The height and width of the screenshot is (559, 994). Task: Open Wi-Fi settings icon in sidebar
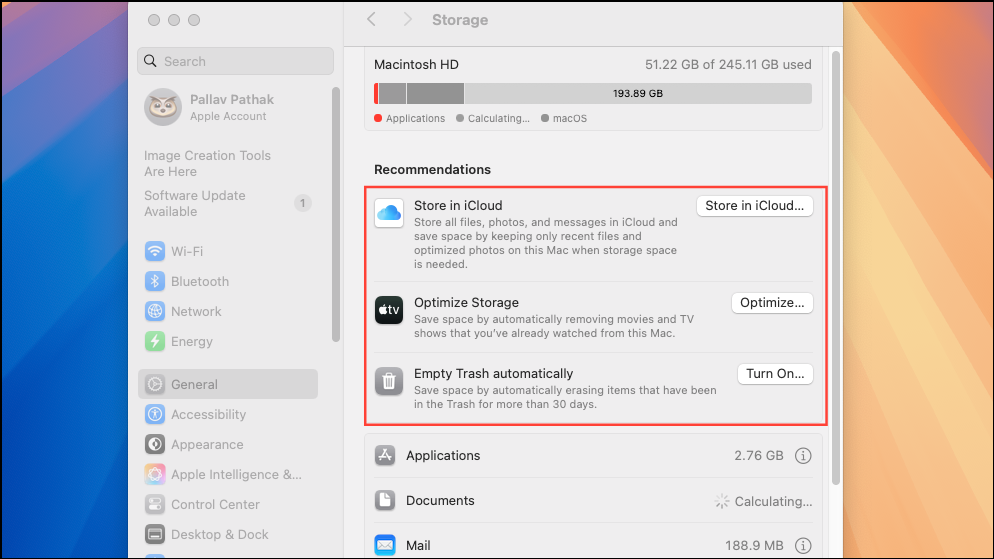pyautogui.click(x=155, y=251)
